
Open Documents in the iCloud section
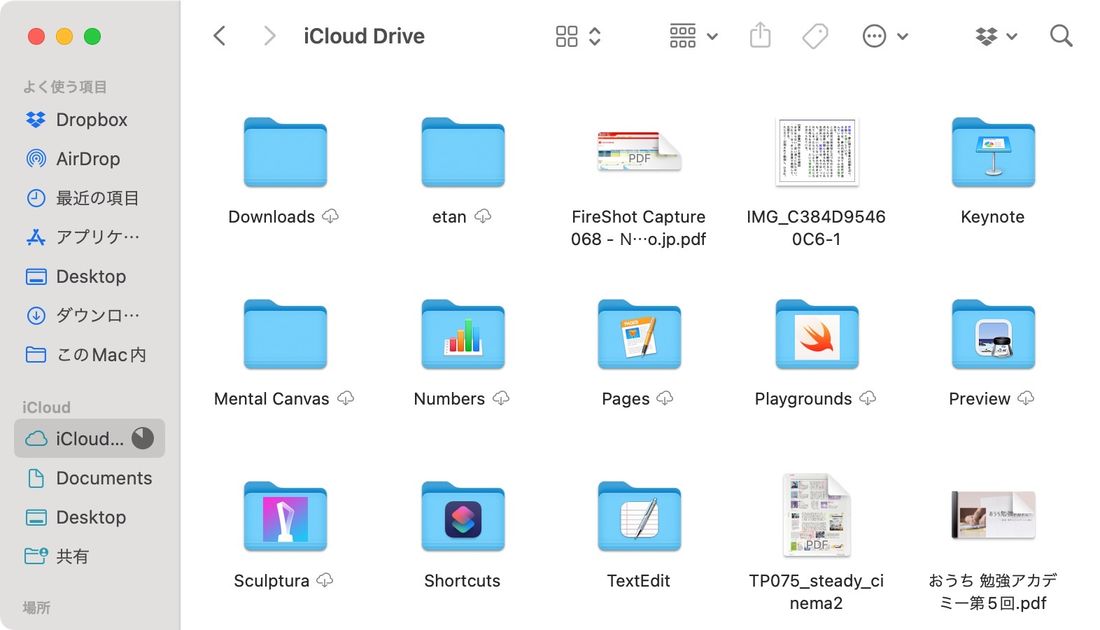point(89,478)
